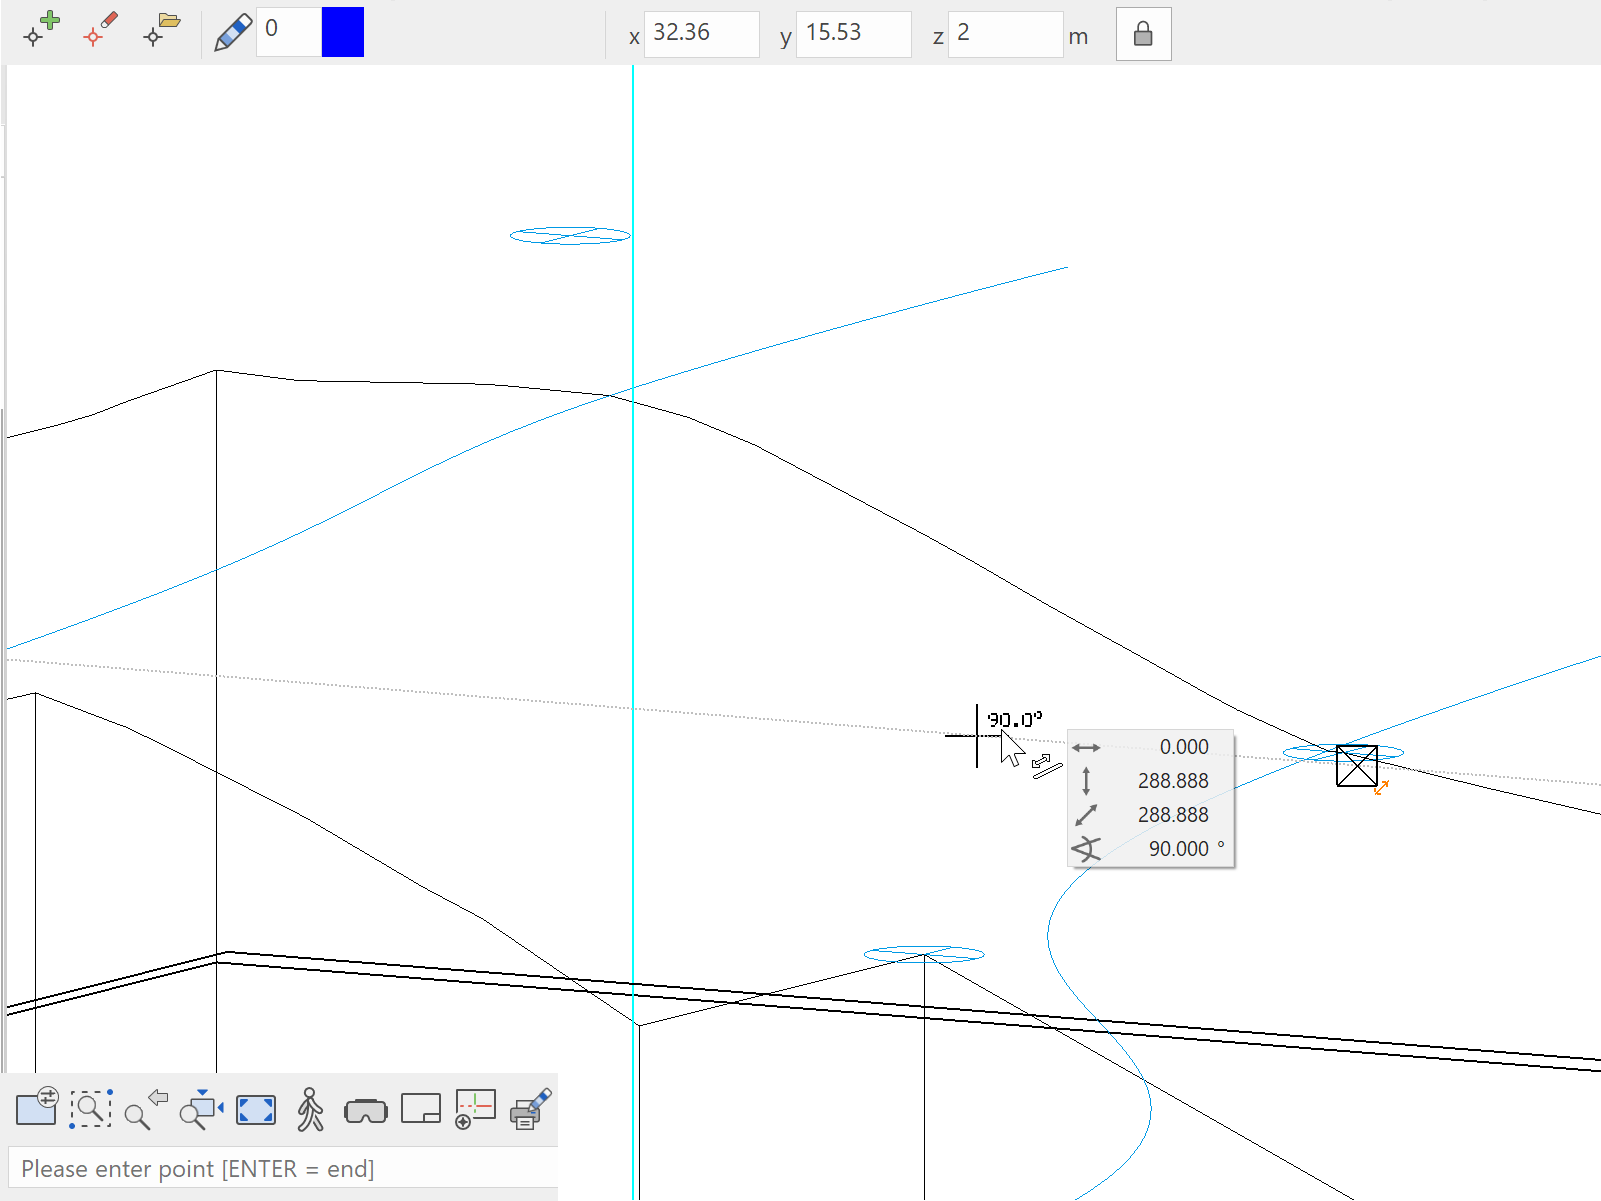Click the x coordinate input field
The height and width of the screenshot is (1201, 1601).
701,34
